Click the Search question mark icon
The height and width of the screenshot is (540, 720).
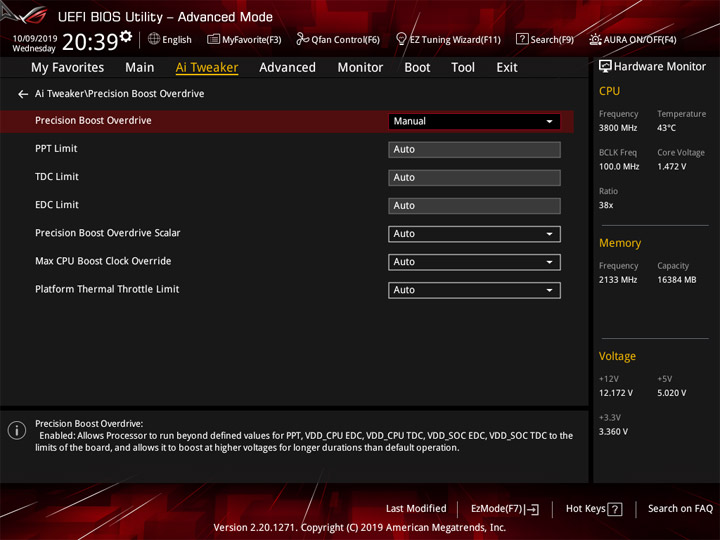click(x=522, y=39)
